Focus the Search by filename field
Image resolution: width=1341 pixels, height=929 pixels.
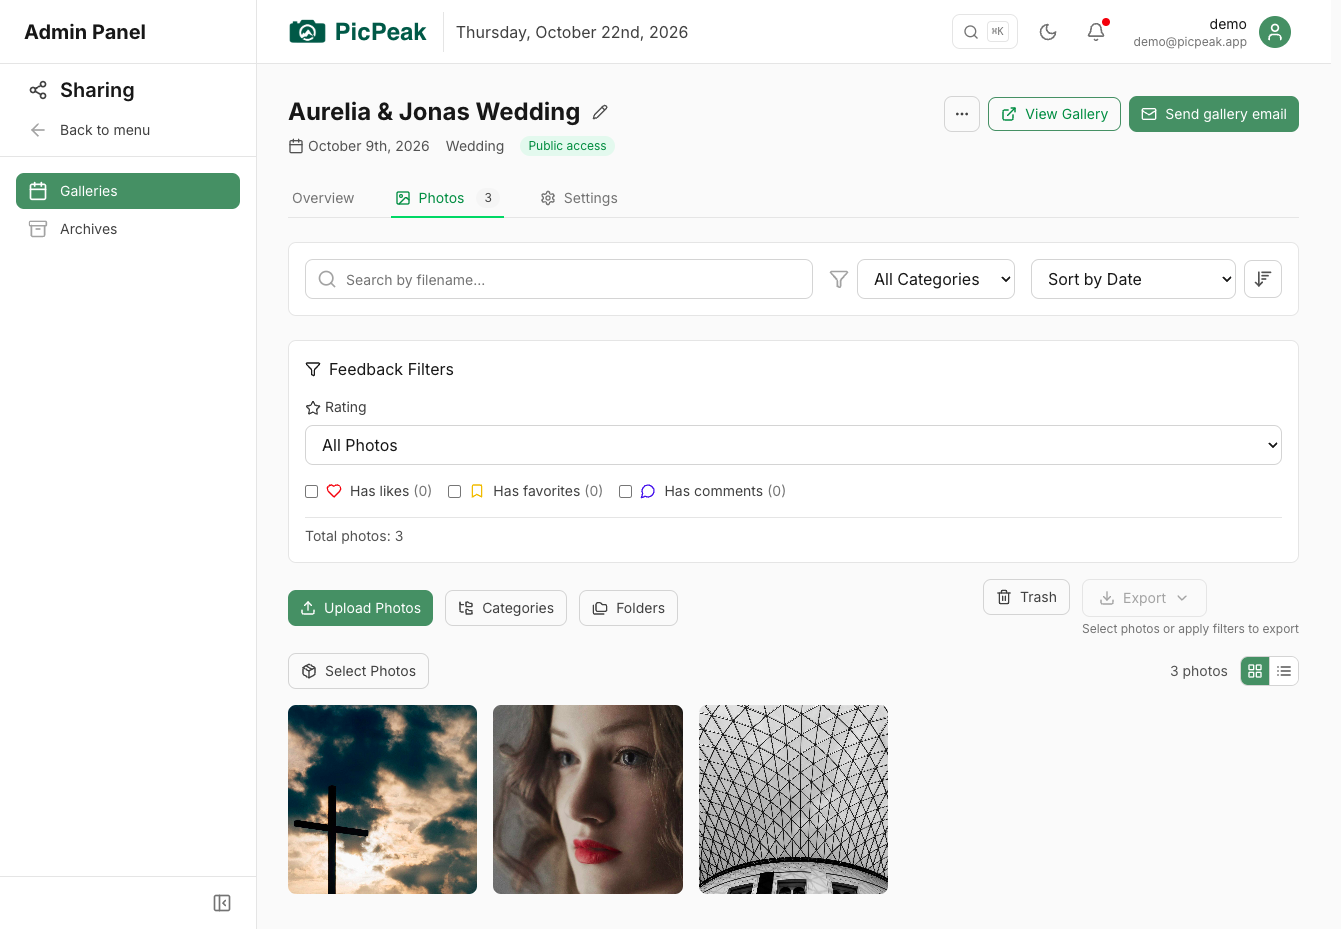coord(559,279)
